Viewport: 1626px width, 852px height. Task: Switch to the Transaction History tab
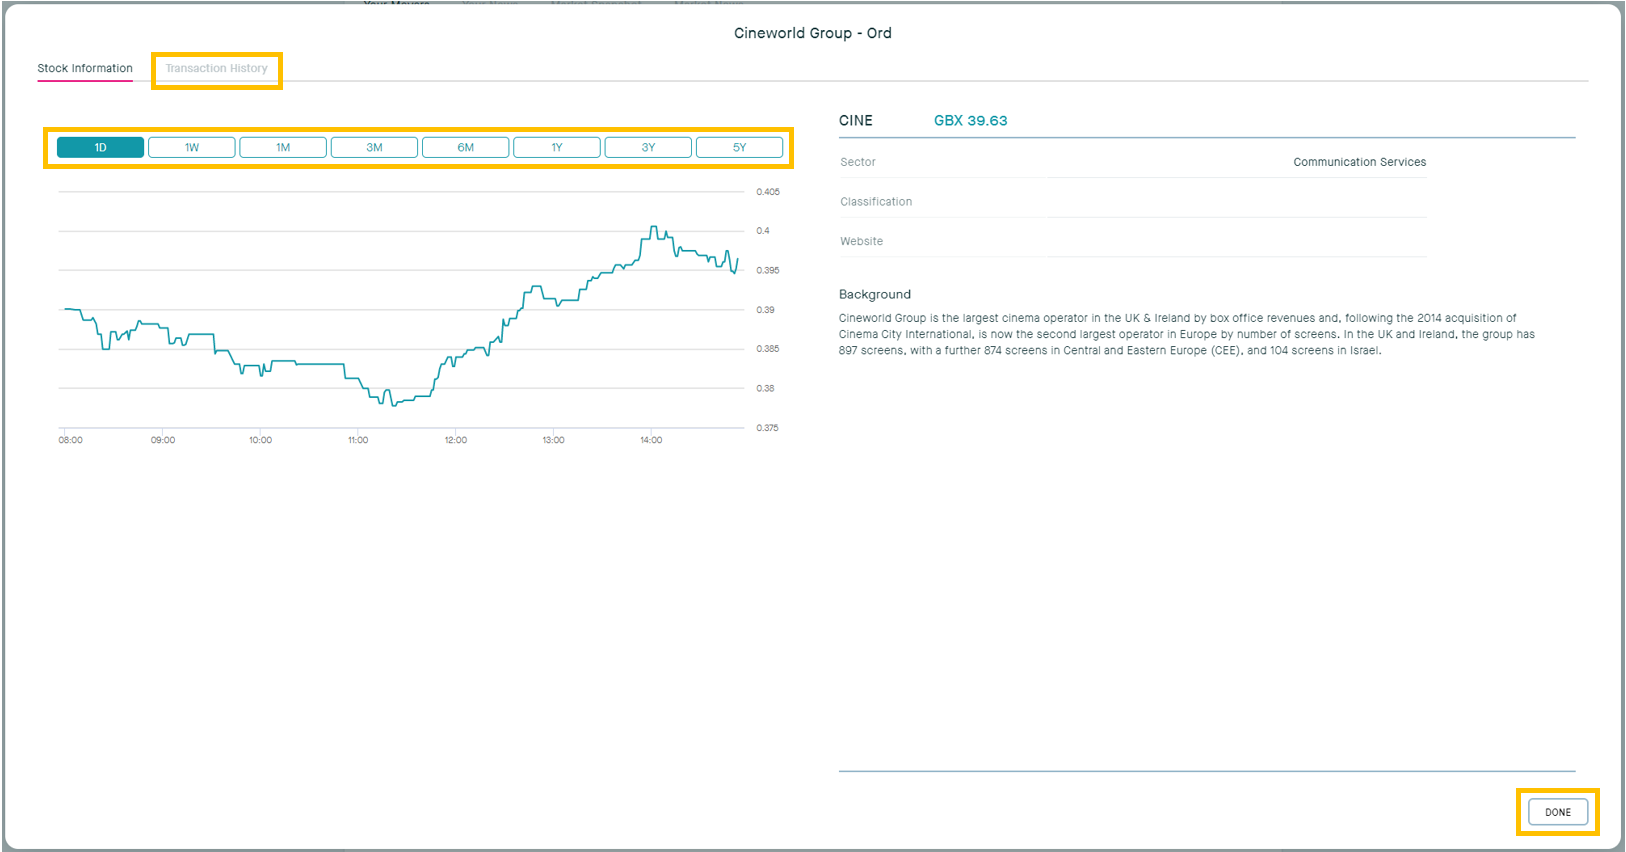(216, 69)
